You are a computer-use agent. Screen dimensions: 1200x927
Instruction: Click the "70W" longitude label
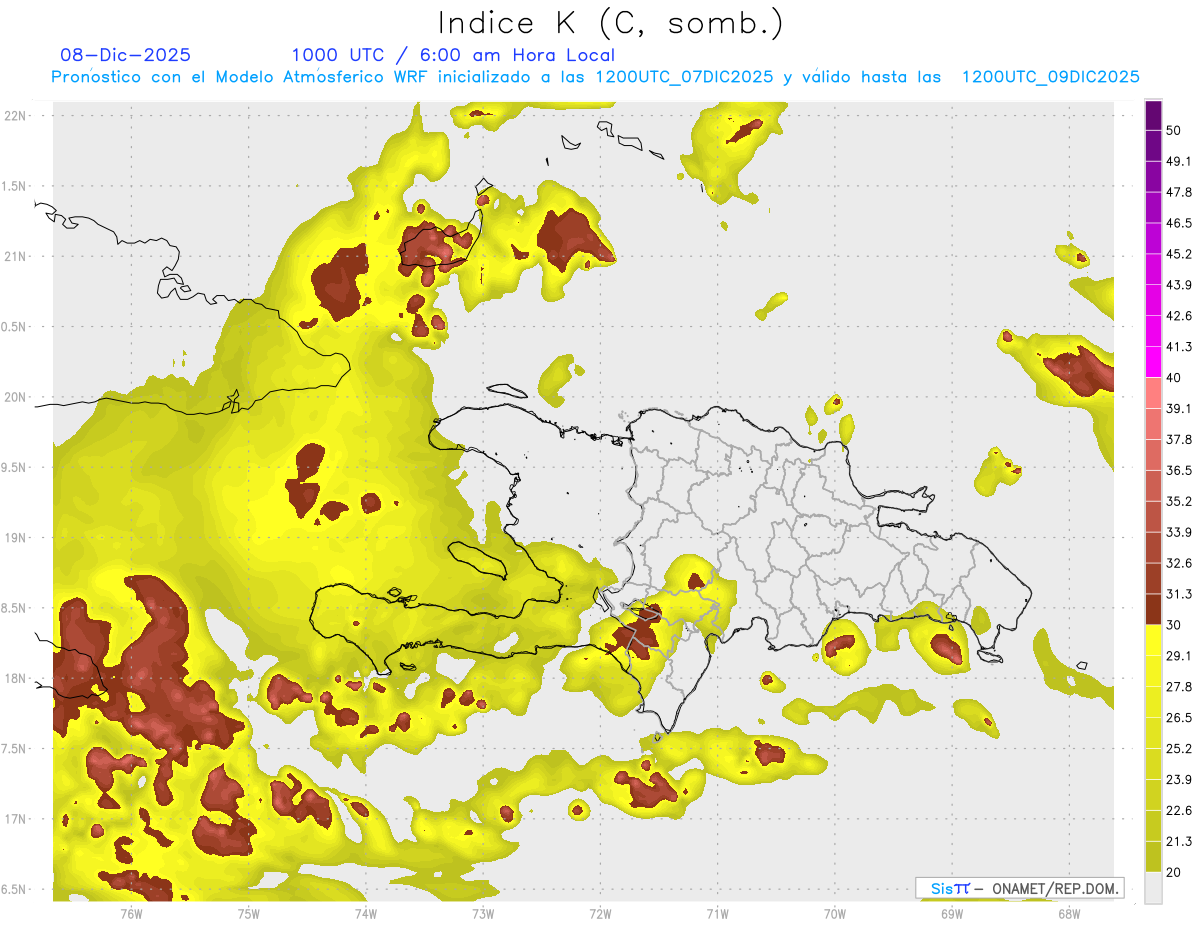(x=834, y=913)
